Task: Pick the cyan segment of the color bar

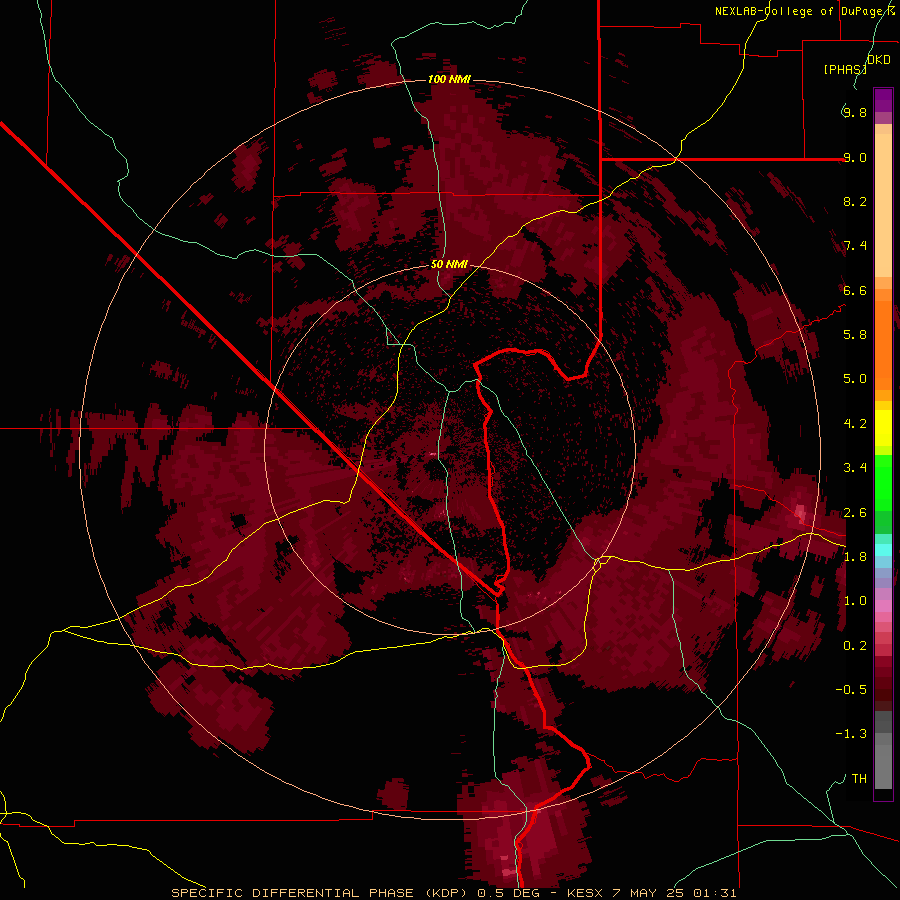Action: point(883,550)
